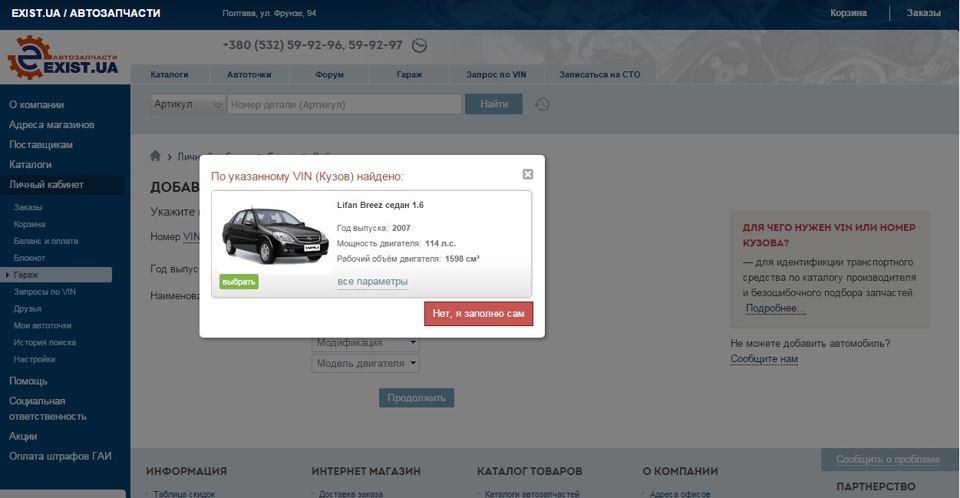Open 'Адреса магазинов' in sidebar
This screenshot has width=960, height=498.
[51, 124]
